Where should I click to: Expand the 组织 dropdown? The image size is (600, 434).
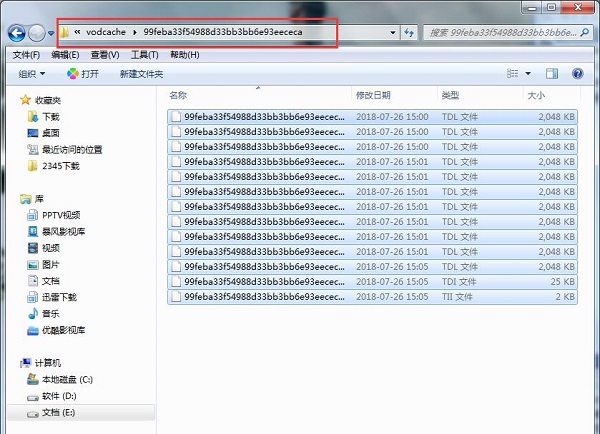click(31, 73)
